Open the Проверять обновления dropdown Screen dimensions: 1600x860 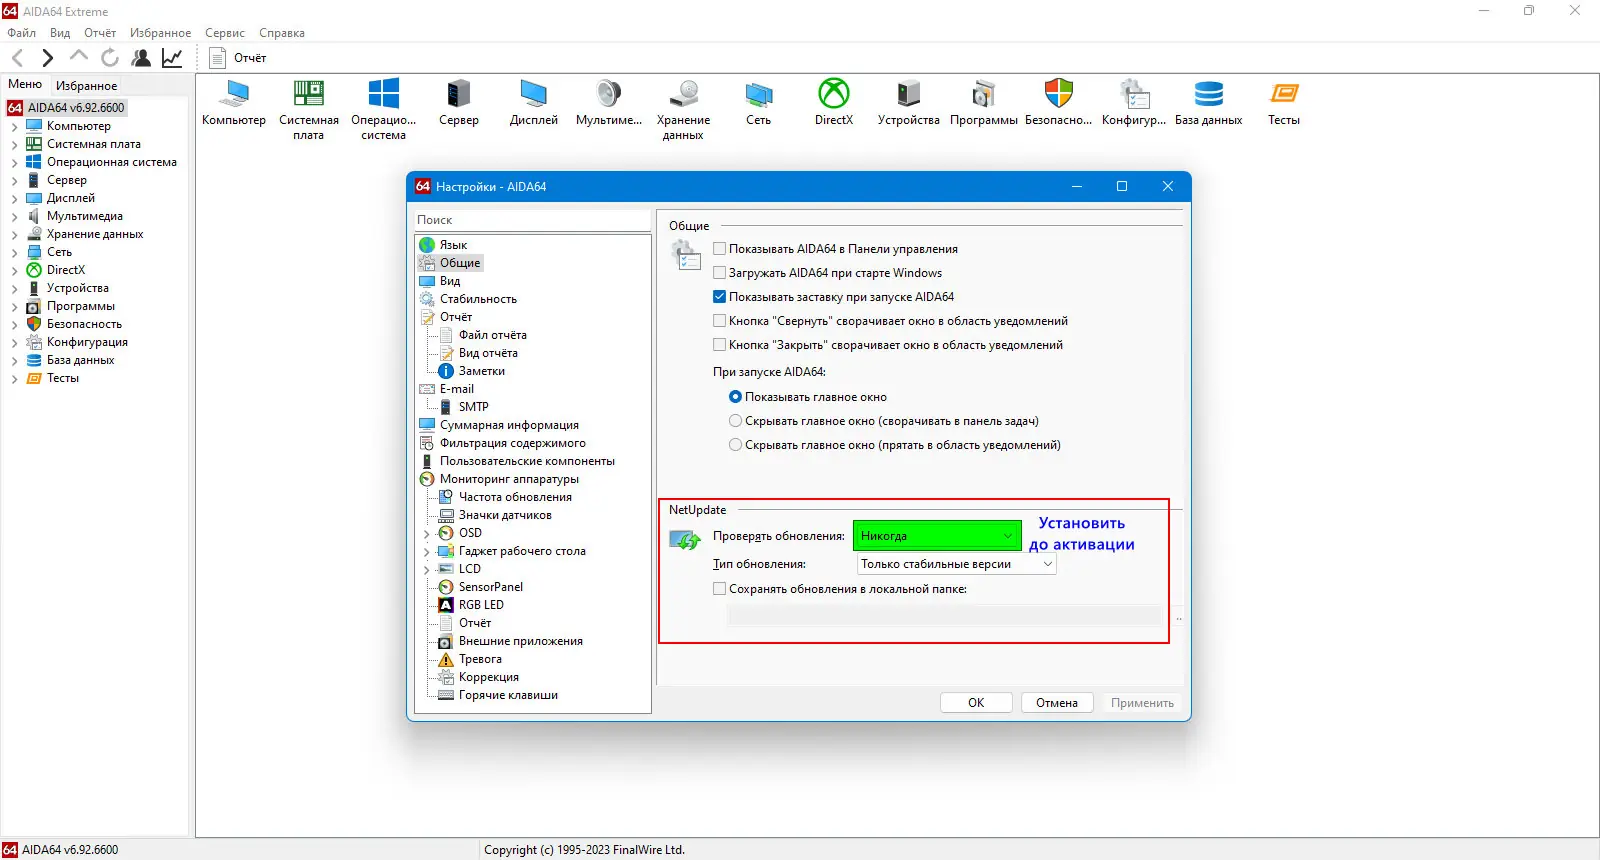[x=937, y=536]
